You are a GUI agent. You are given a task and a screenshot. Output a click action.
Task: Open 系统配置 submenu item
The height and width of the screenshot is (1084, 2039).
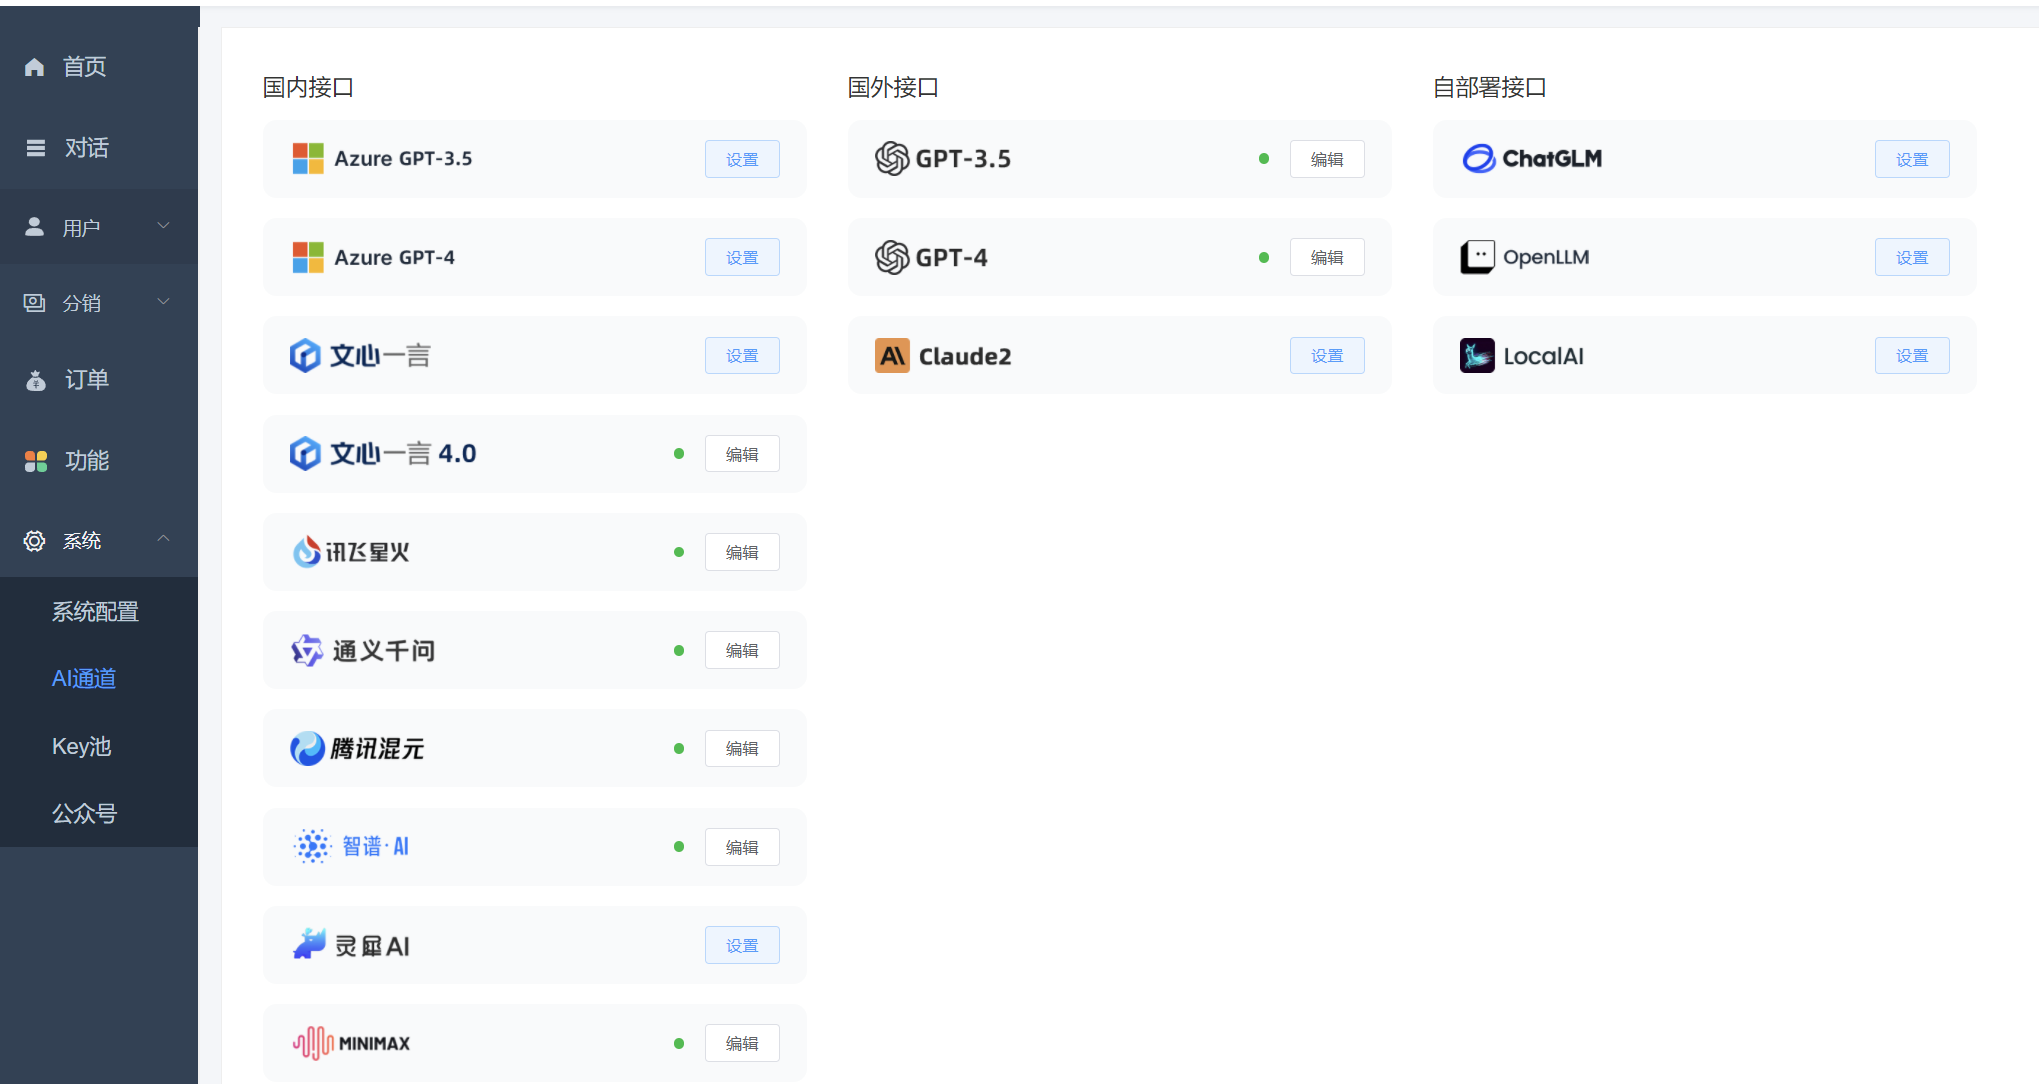(95, 612)
